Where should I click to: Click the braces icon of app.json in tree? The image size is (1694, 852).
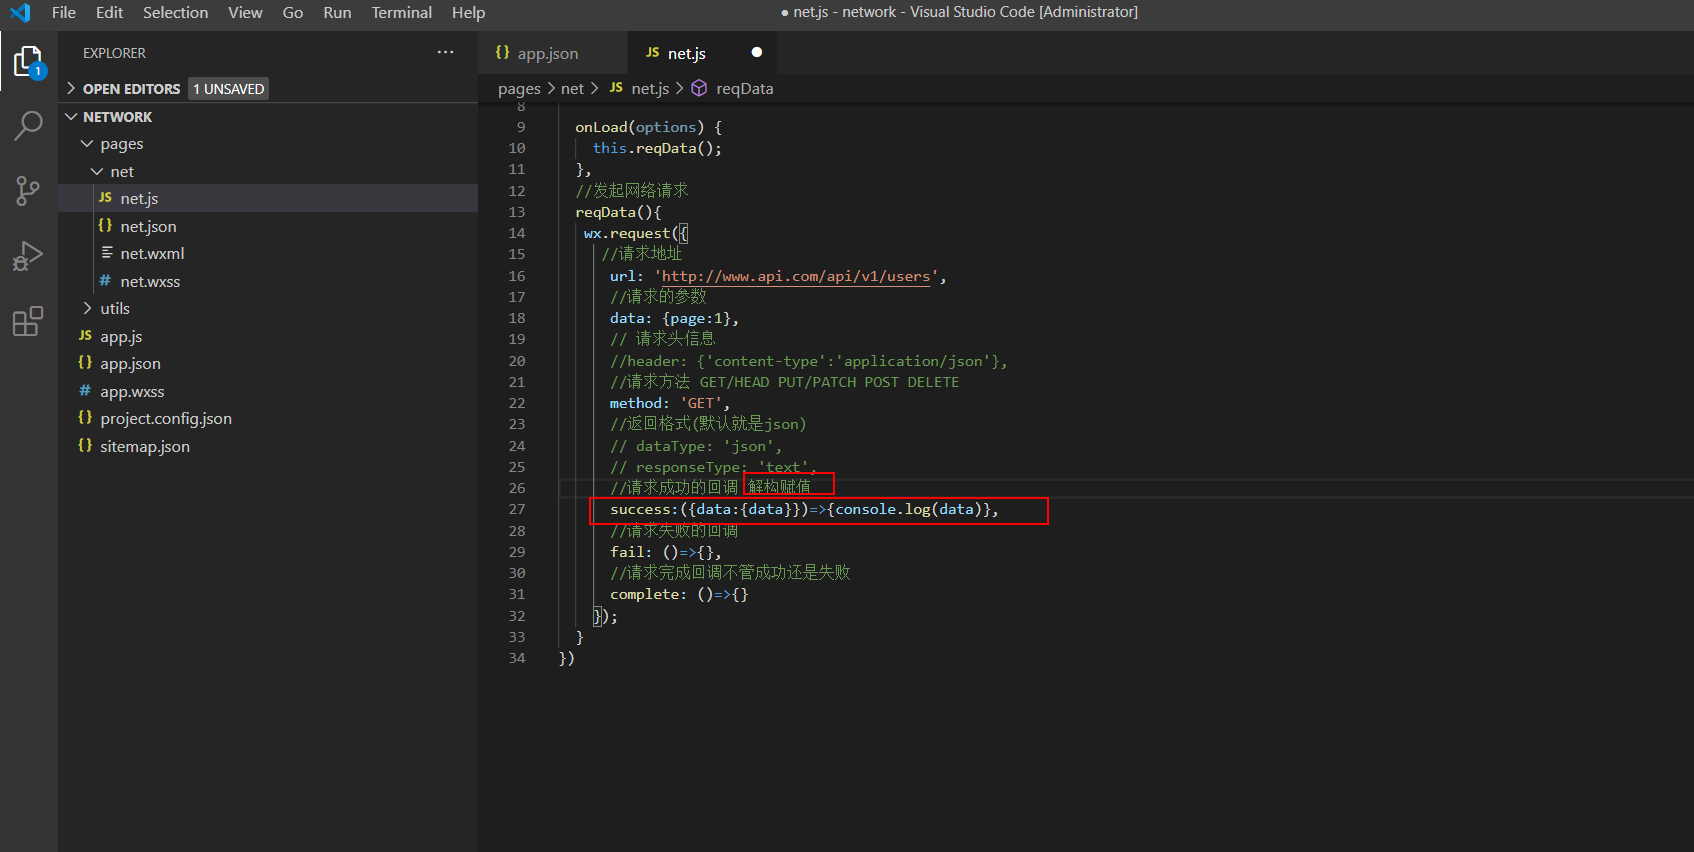85,363
